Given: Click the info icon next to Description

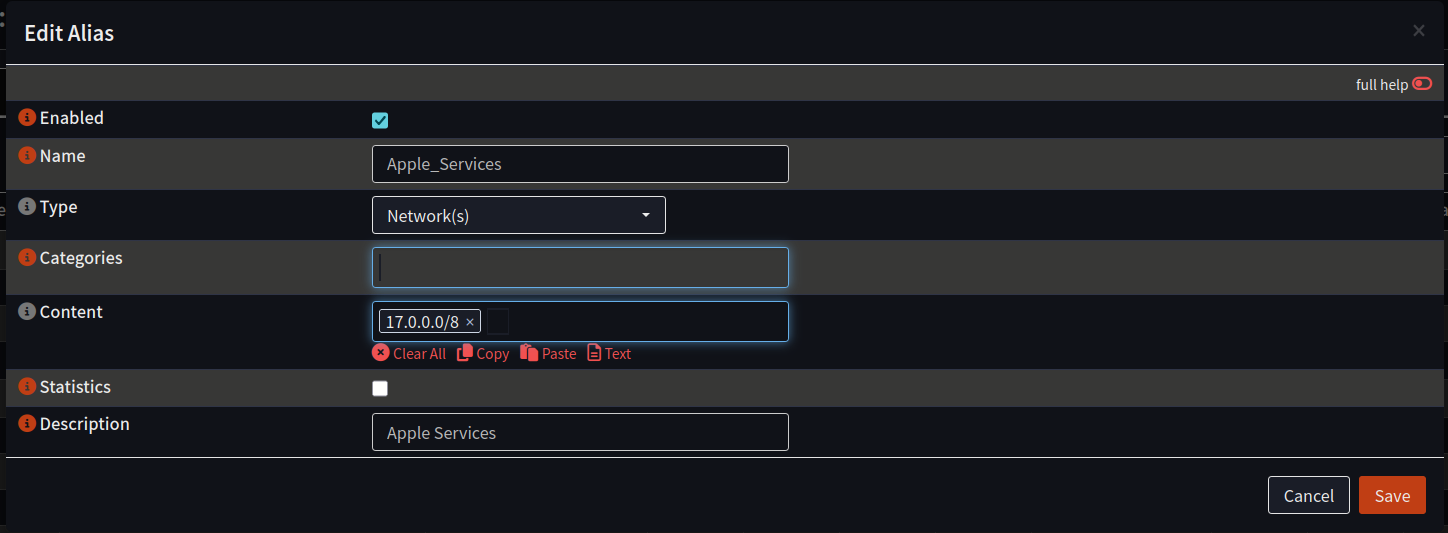Looking at the screenshot, I should point(27,424).
